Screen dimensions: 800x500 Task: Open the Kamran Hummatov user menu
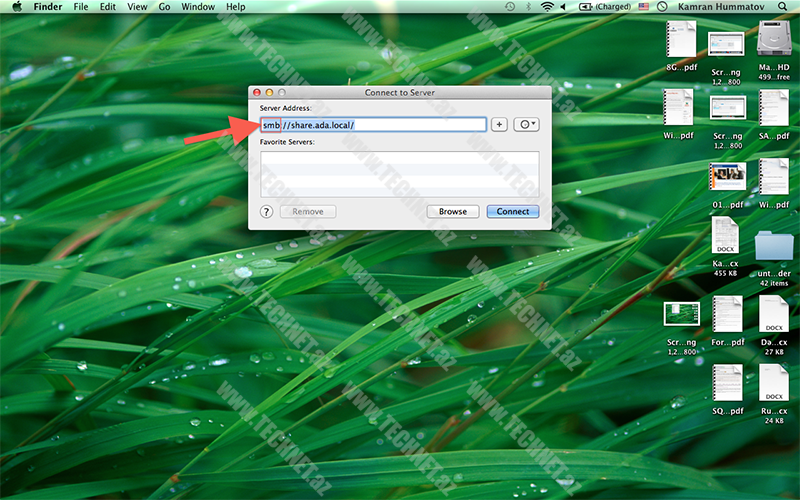point(721,7)
